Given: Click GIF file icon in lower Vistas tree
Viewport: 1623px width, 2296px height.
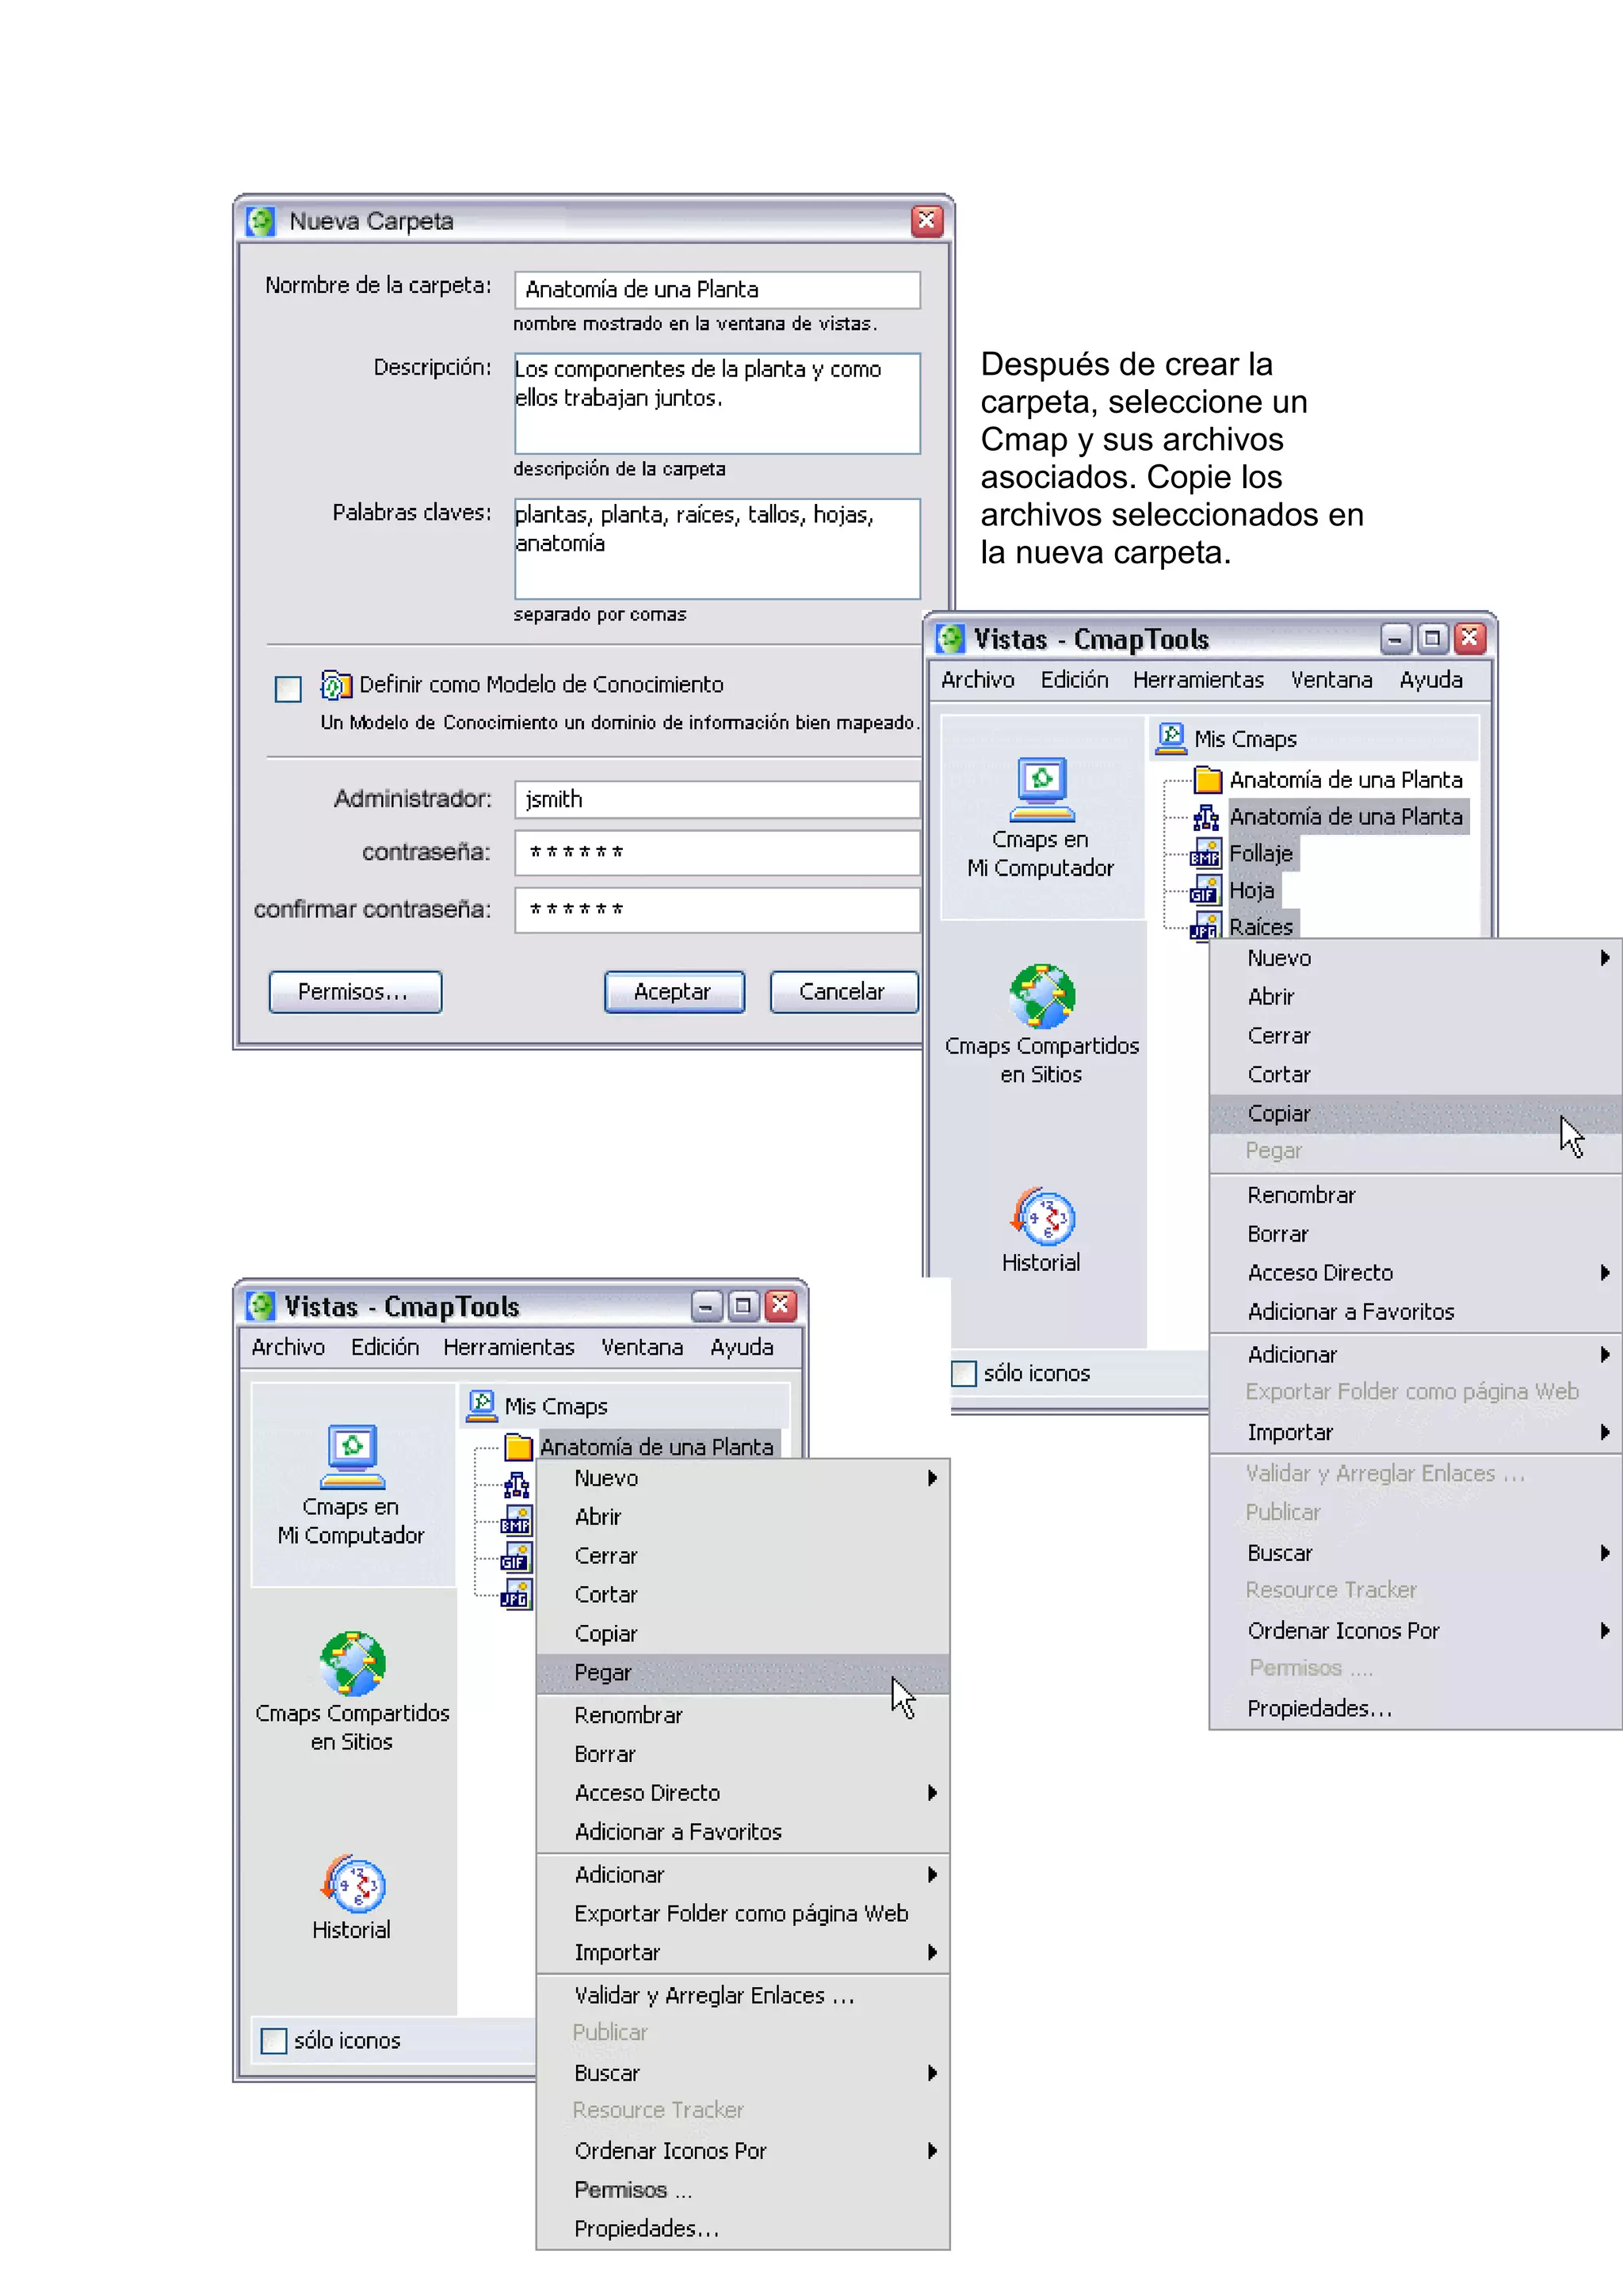Looking at the screenshot, I should (516, 1558).
